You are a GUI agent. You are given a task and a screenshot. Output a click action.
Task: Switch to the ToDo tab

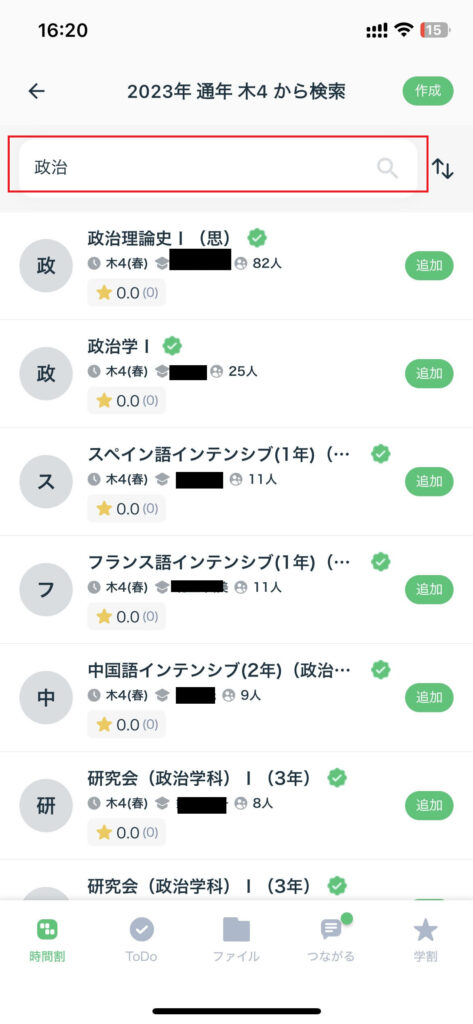tap(141, 939)
